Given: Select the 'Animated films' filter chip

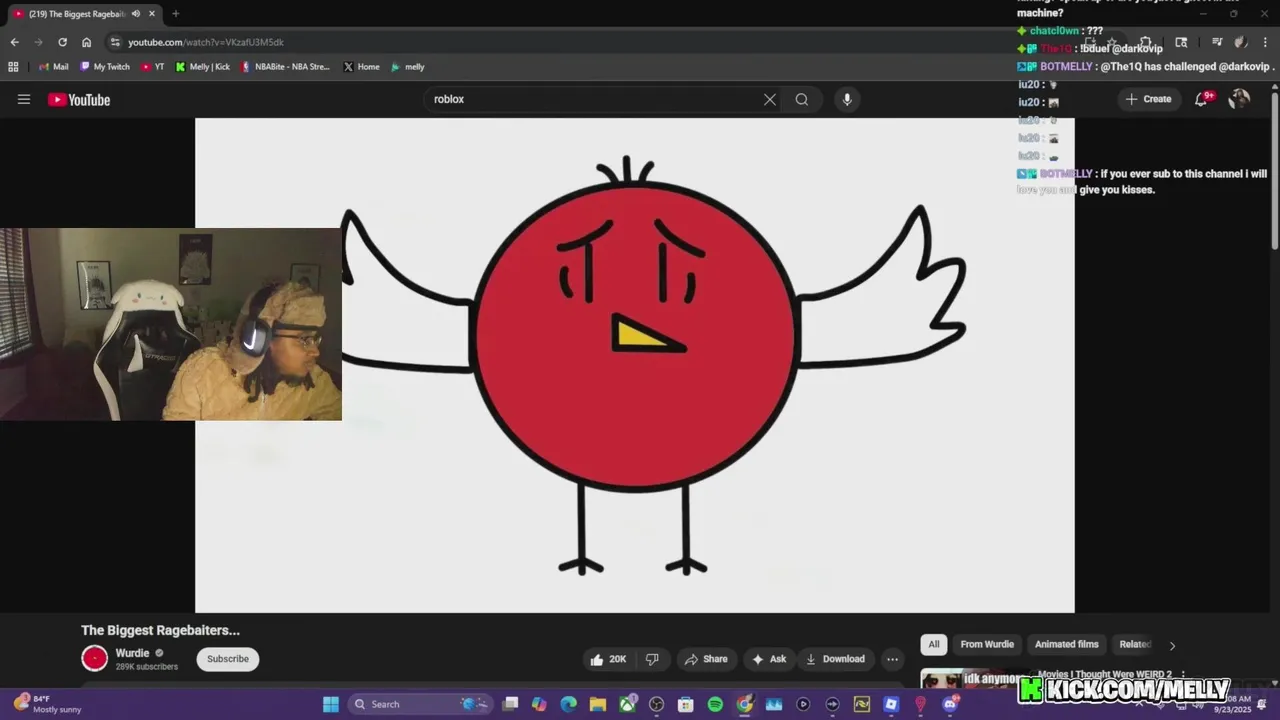Looking at the screenshot, I should (1066, 644).
